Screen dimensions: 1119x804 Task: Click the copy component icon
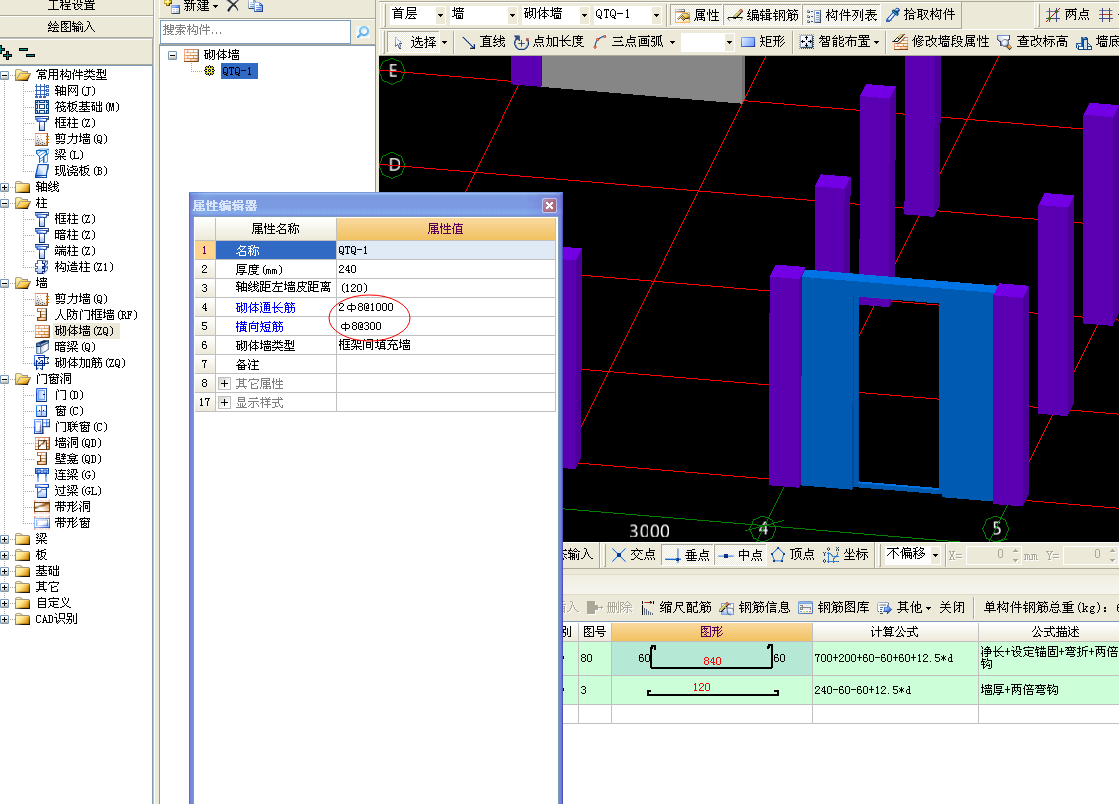pos(255,6)
